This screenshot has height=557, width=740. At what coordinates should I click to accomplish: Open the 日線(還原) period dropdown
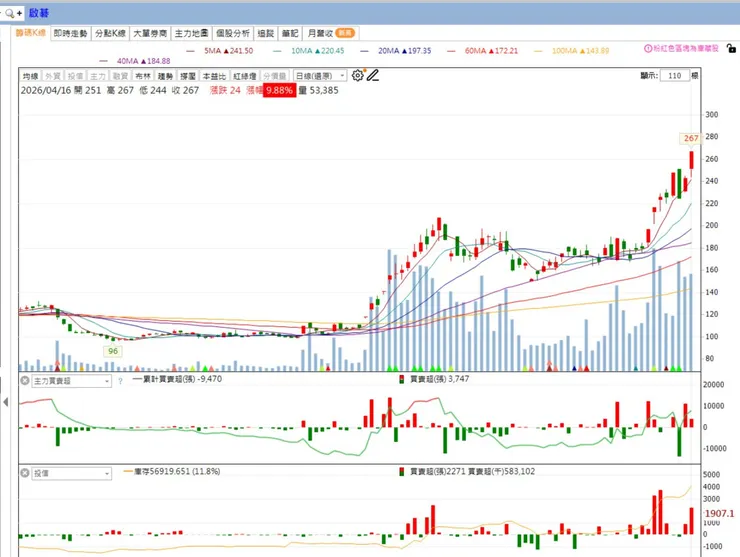320,76
